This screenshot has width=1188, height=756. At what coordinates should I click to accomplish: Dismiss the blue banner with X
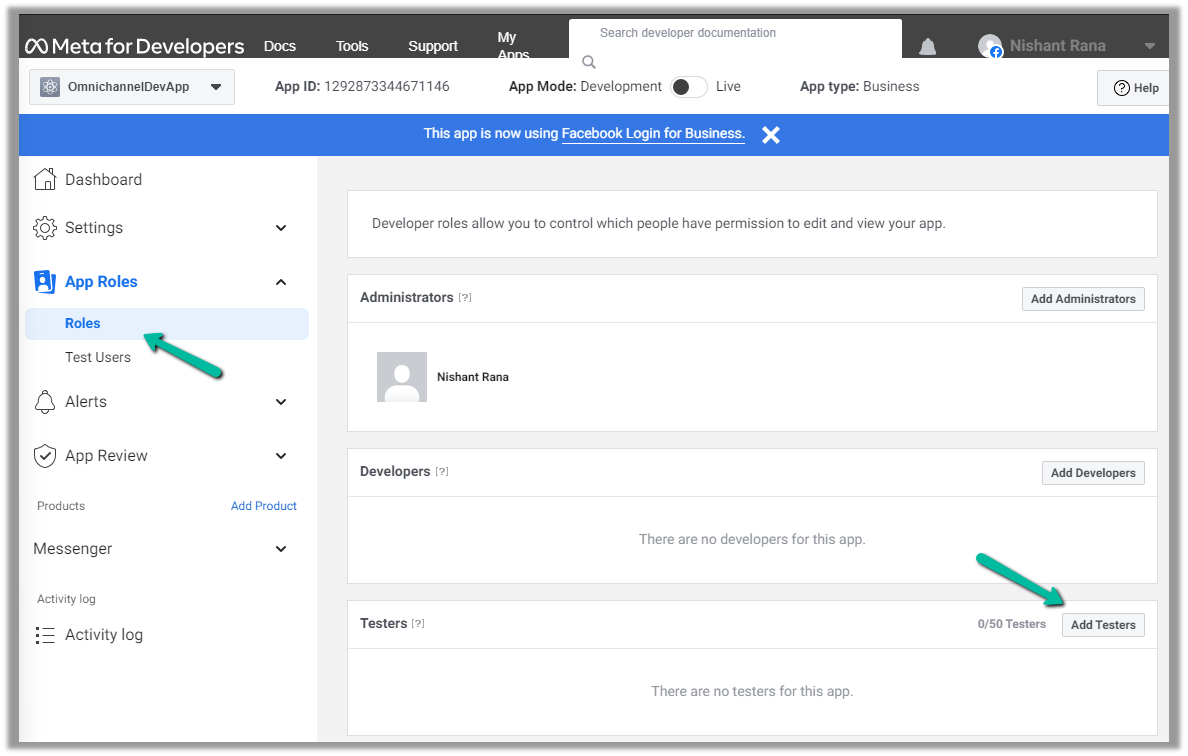tap(771, 135)
